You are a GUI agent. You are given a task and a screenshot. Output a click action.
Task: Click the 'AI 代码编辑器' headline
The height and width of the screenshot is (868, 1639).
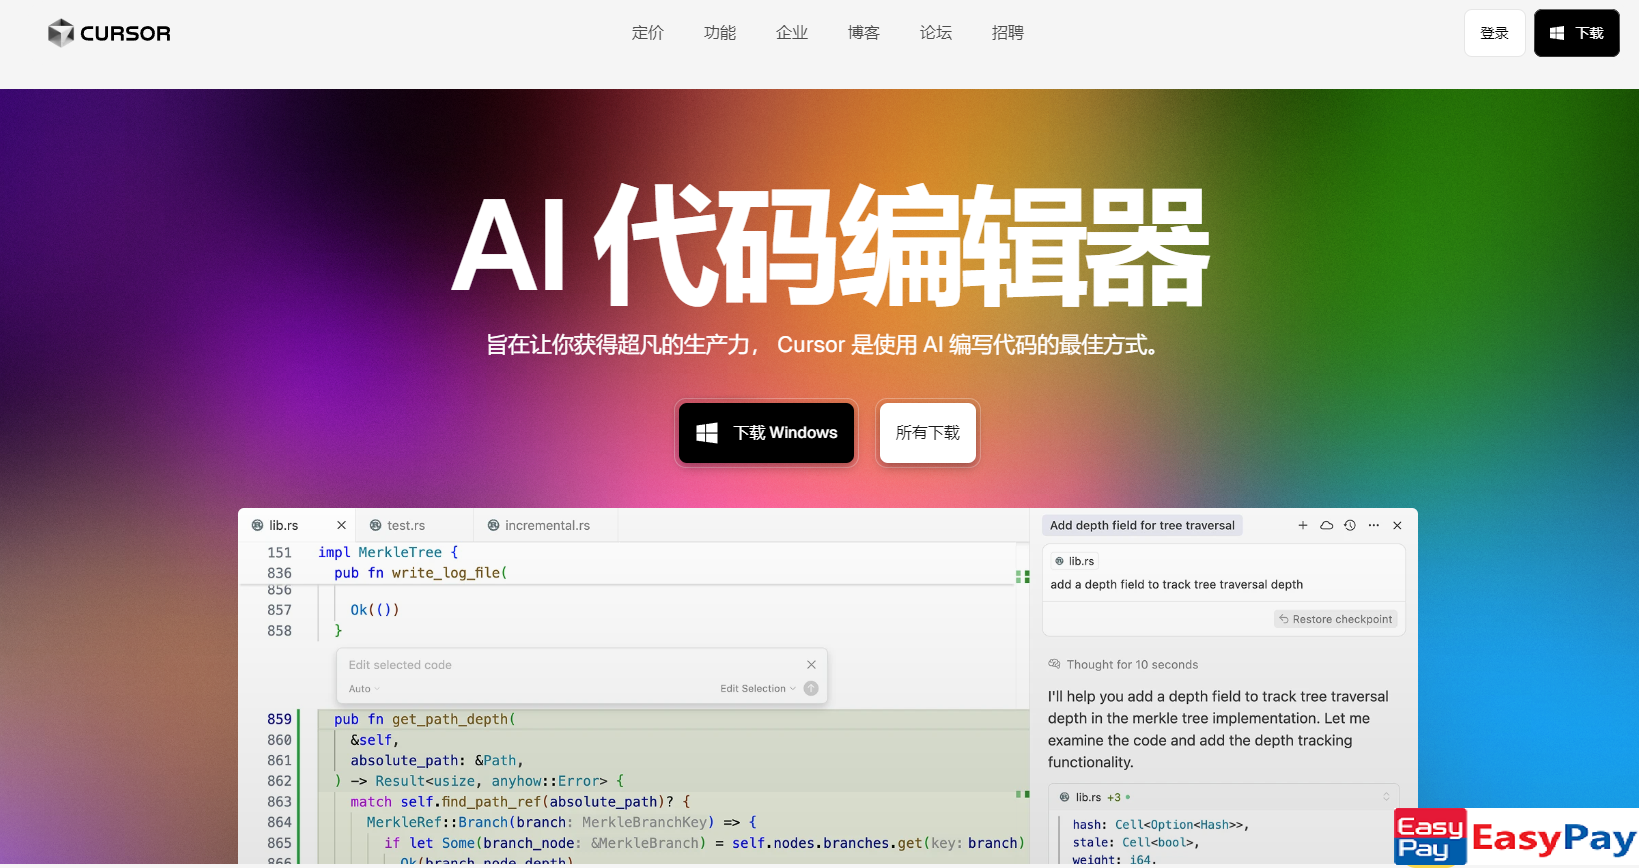830,247
